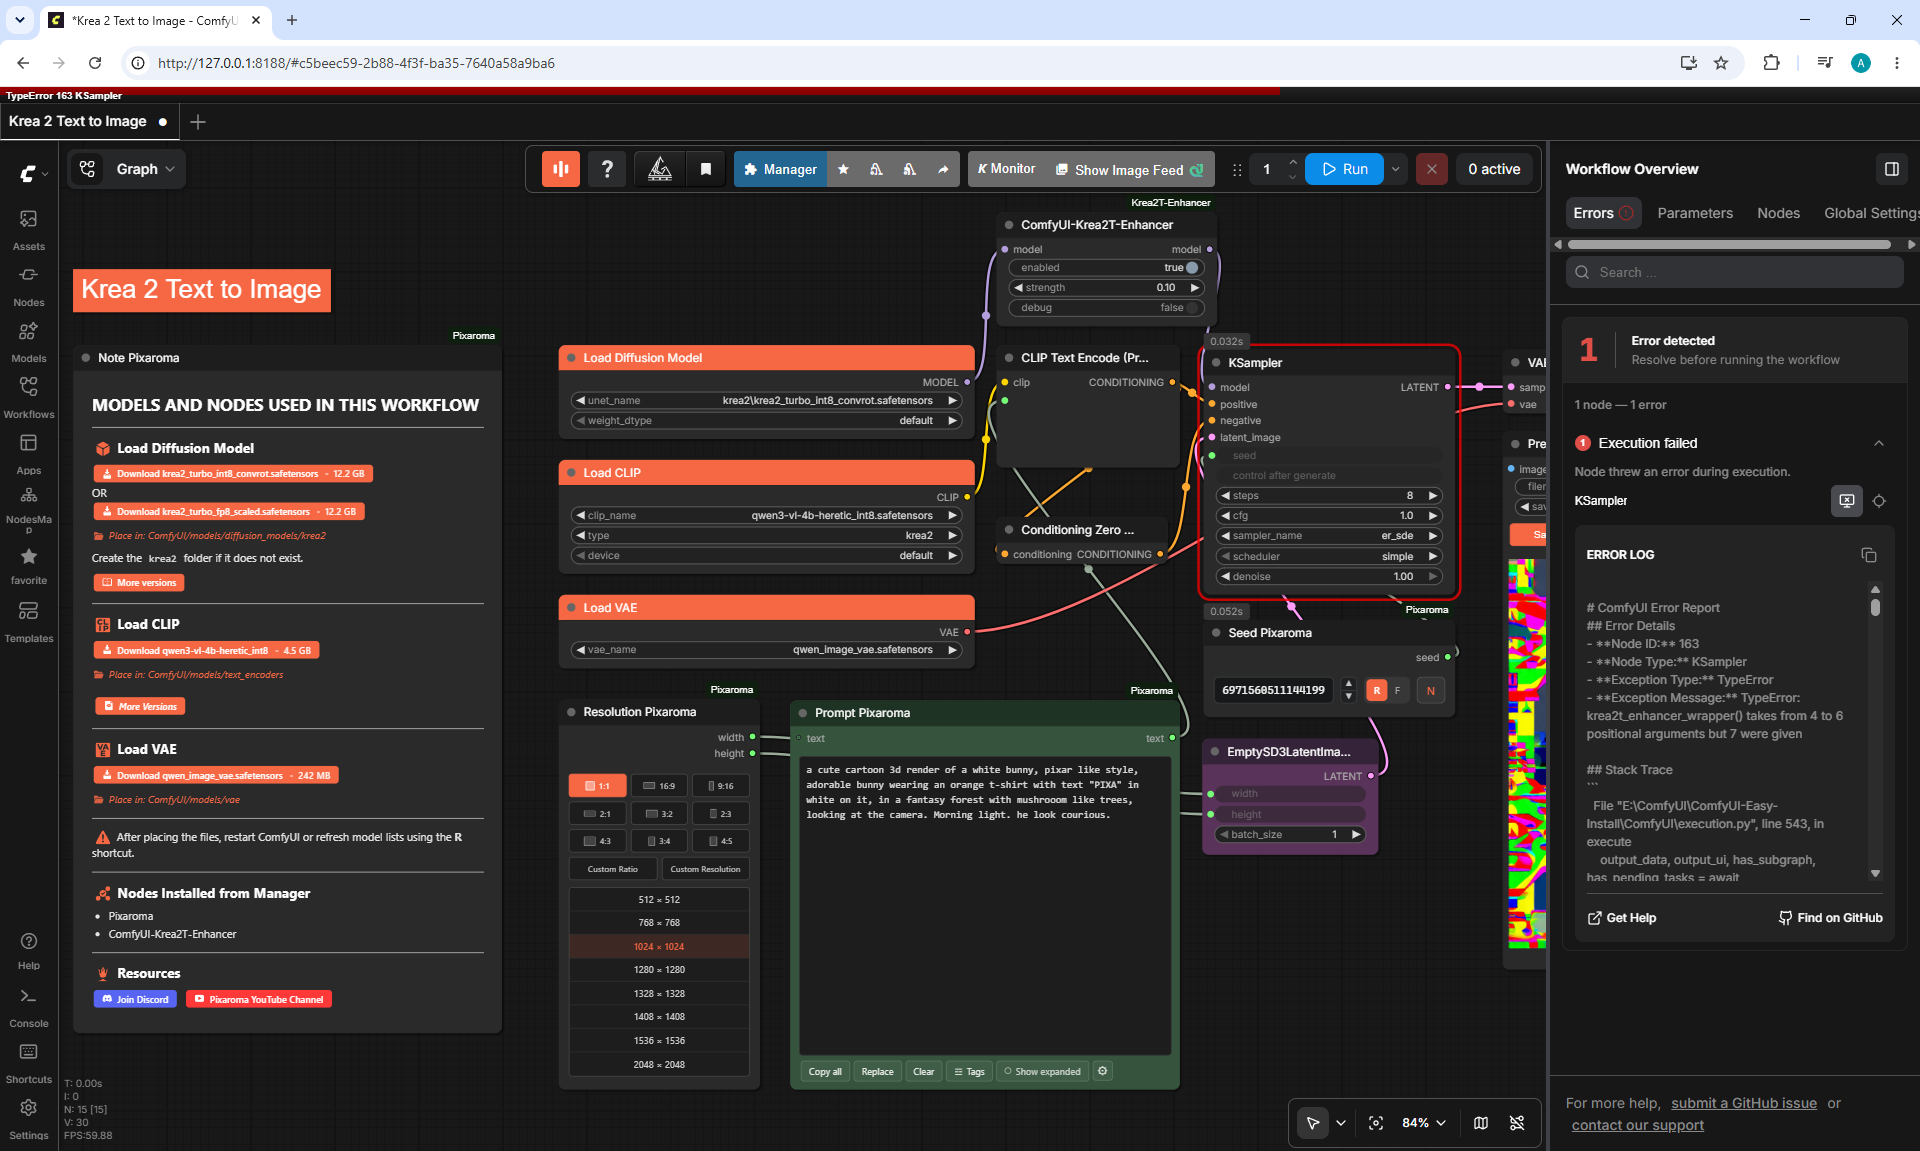The image size is (1920, 1151).
Task: Toggle the minimap in the bottom toolbar
Action: click(x=1481, y=1123)
